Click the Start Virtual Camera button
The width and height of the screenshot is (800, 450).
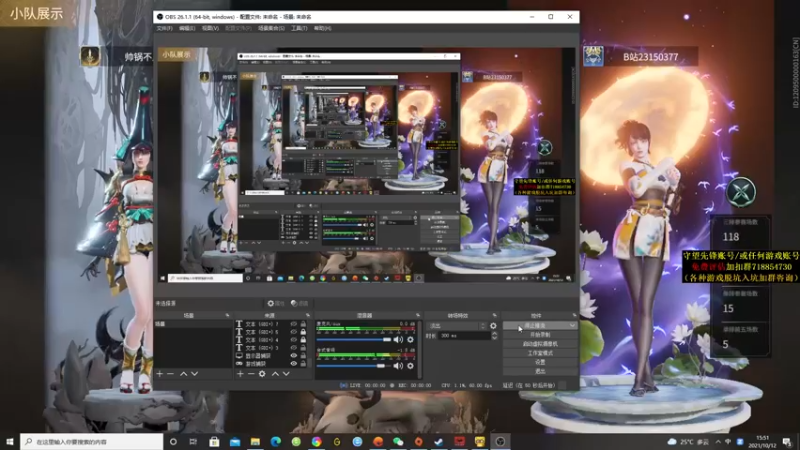pyautogui.click(x=540, y=344)
